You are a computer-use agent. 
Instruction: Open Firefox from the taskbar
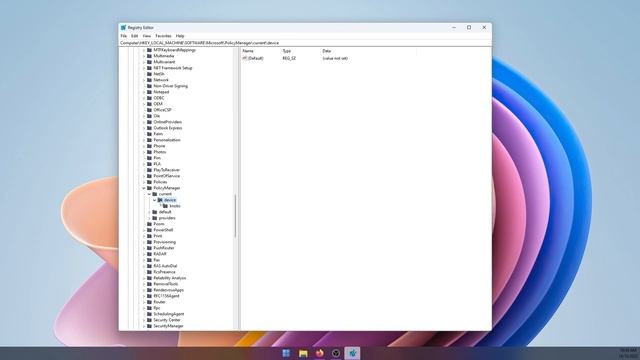(x=320, y=353)
